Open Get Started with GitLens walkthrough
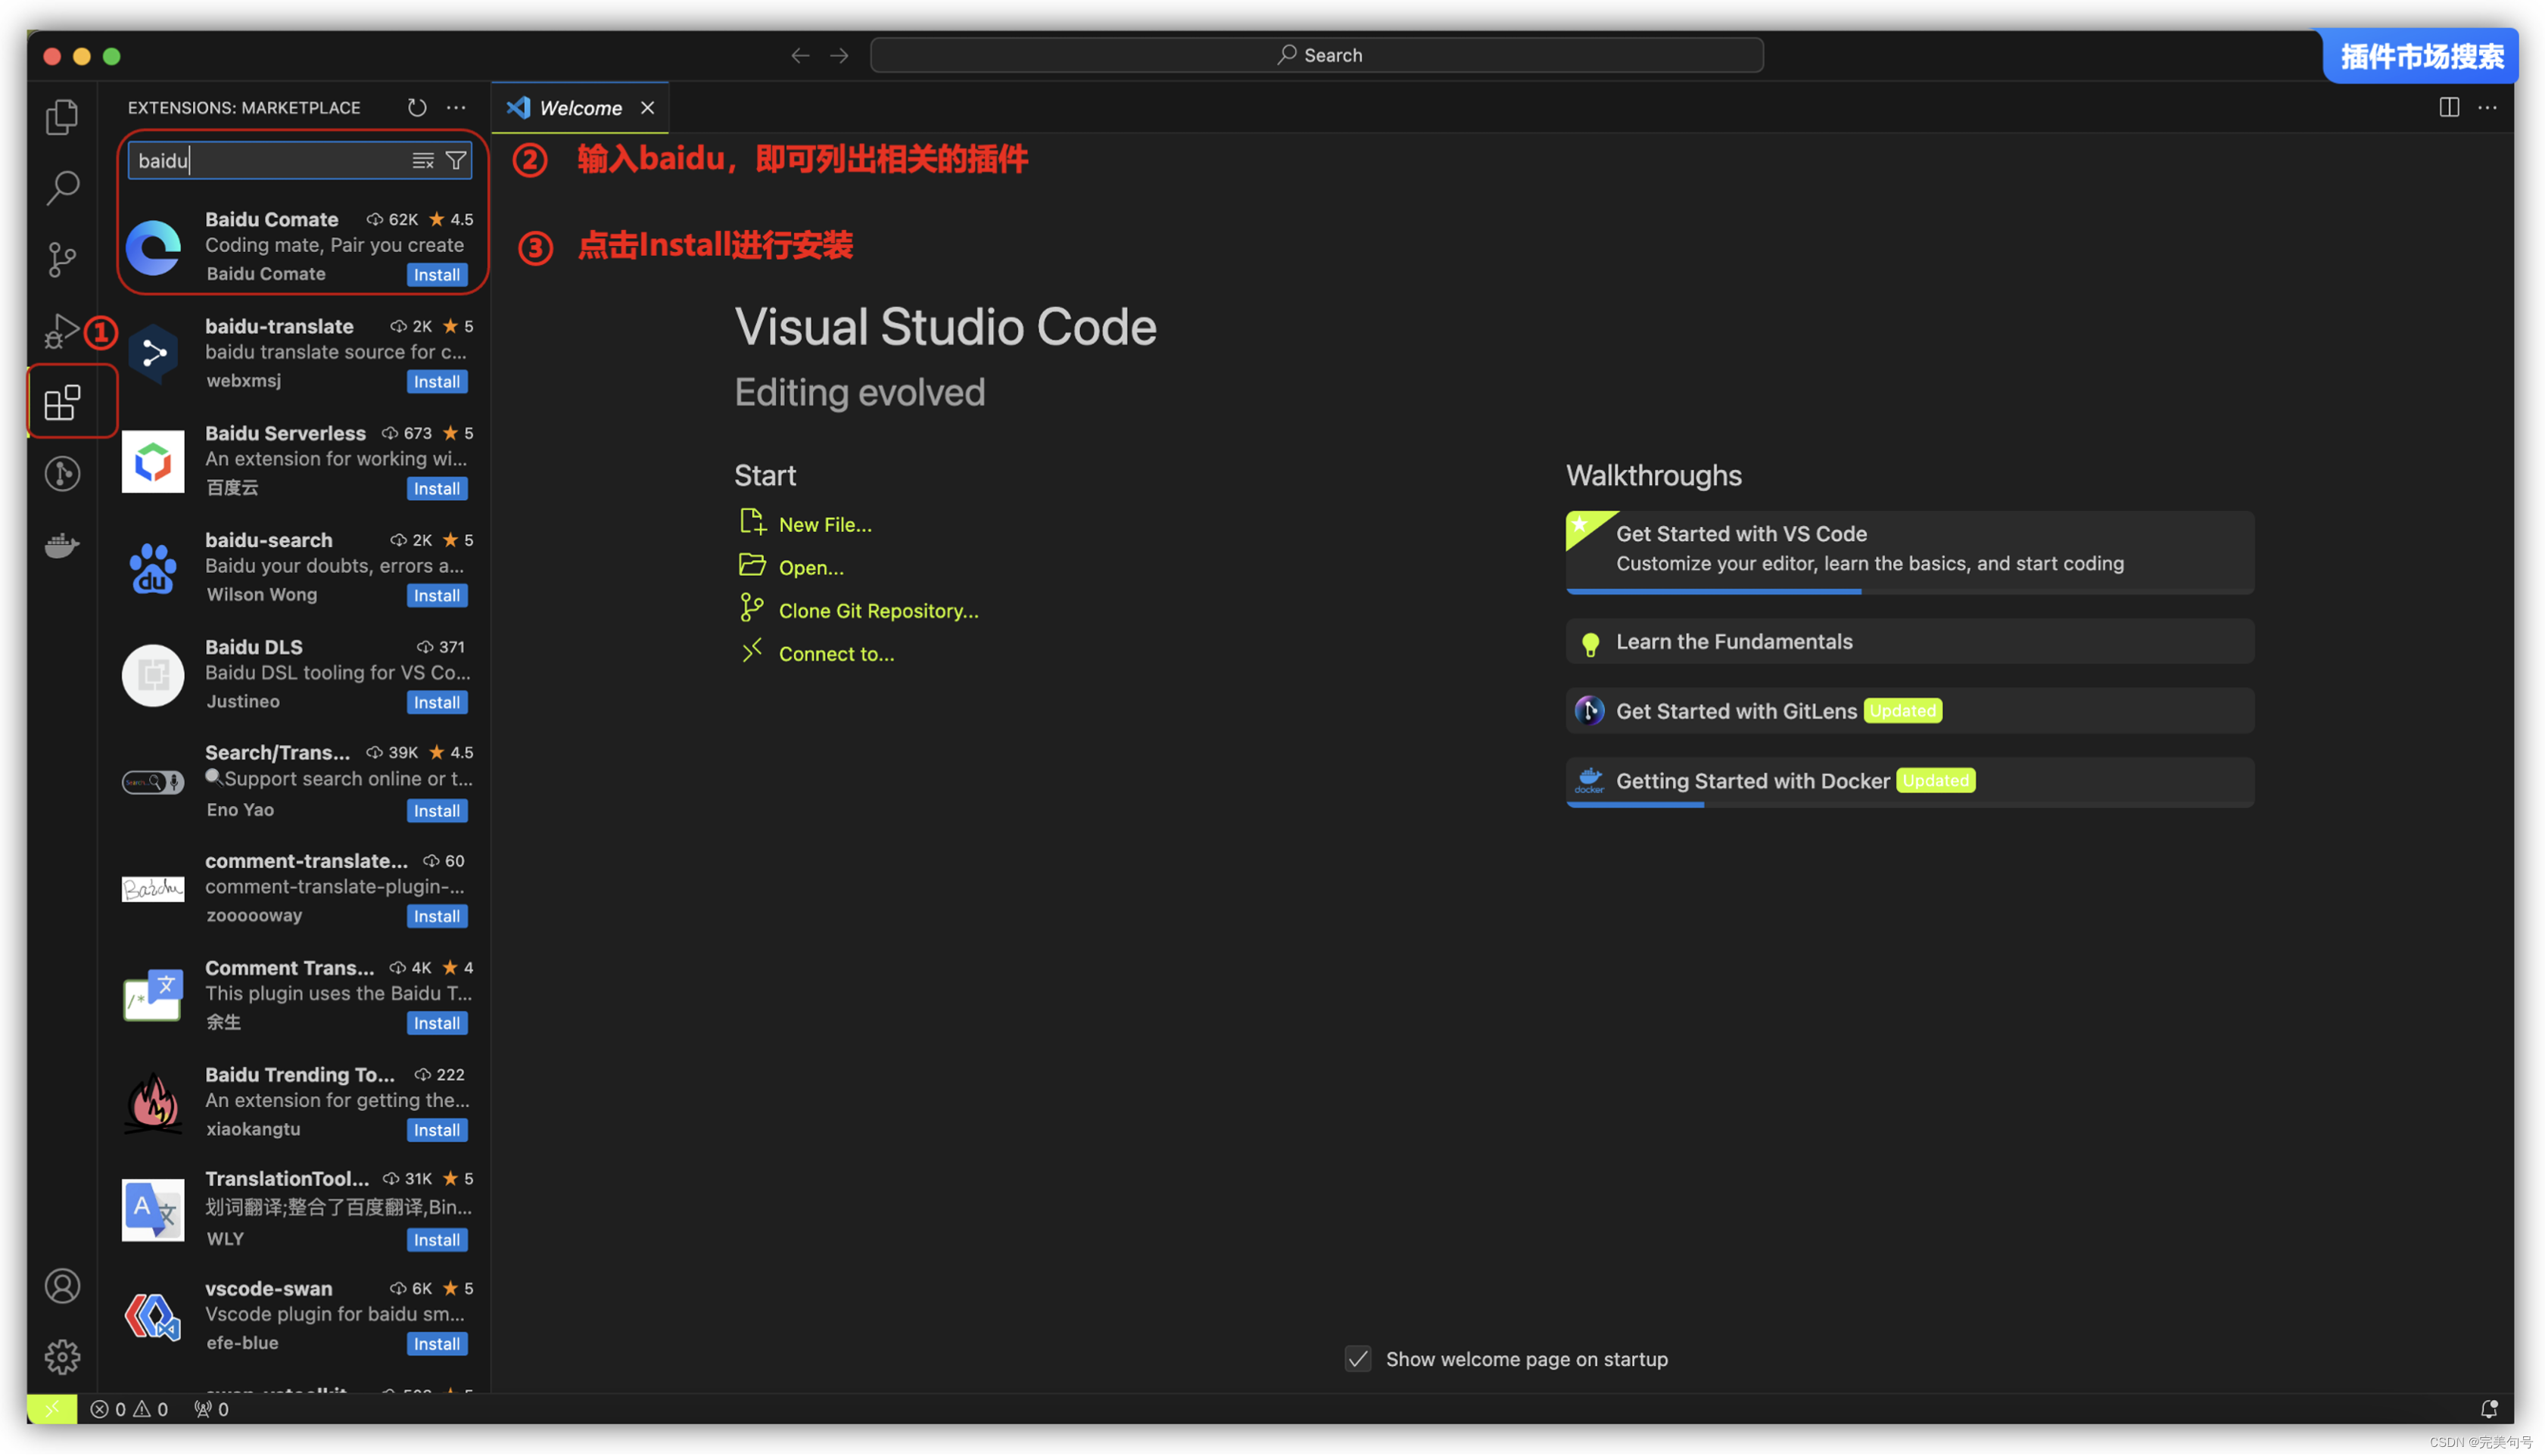 coord(1909,711)
